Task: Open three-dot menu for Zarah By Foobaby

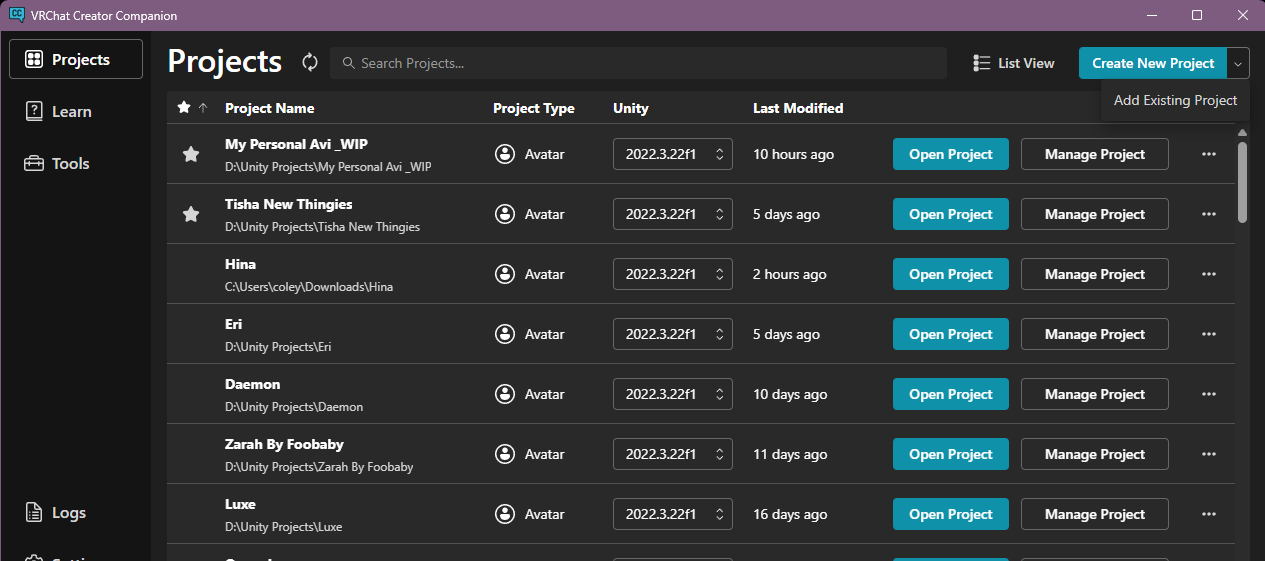Action: point(1208,454)
